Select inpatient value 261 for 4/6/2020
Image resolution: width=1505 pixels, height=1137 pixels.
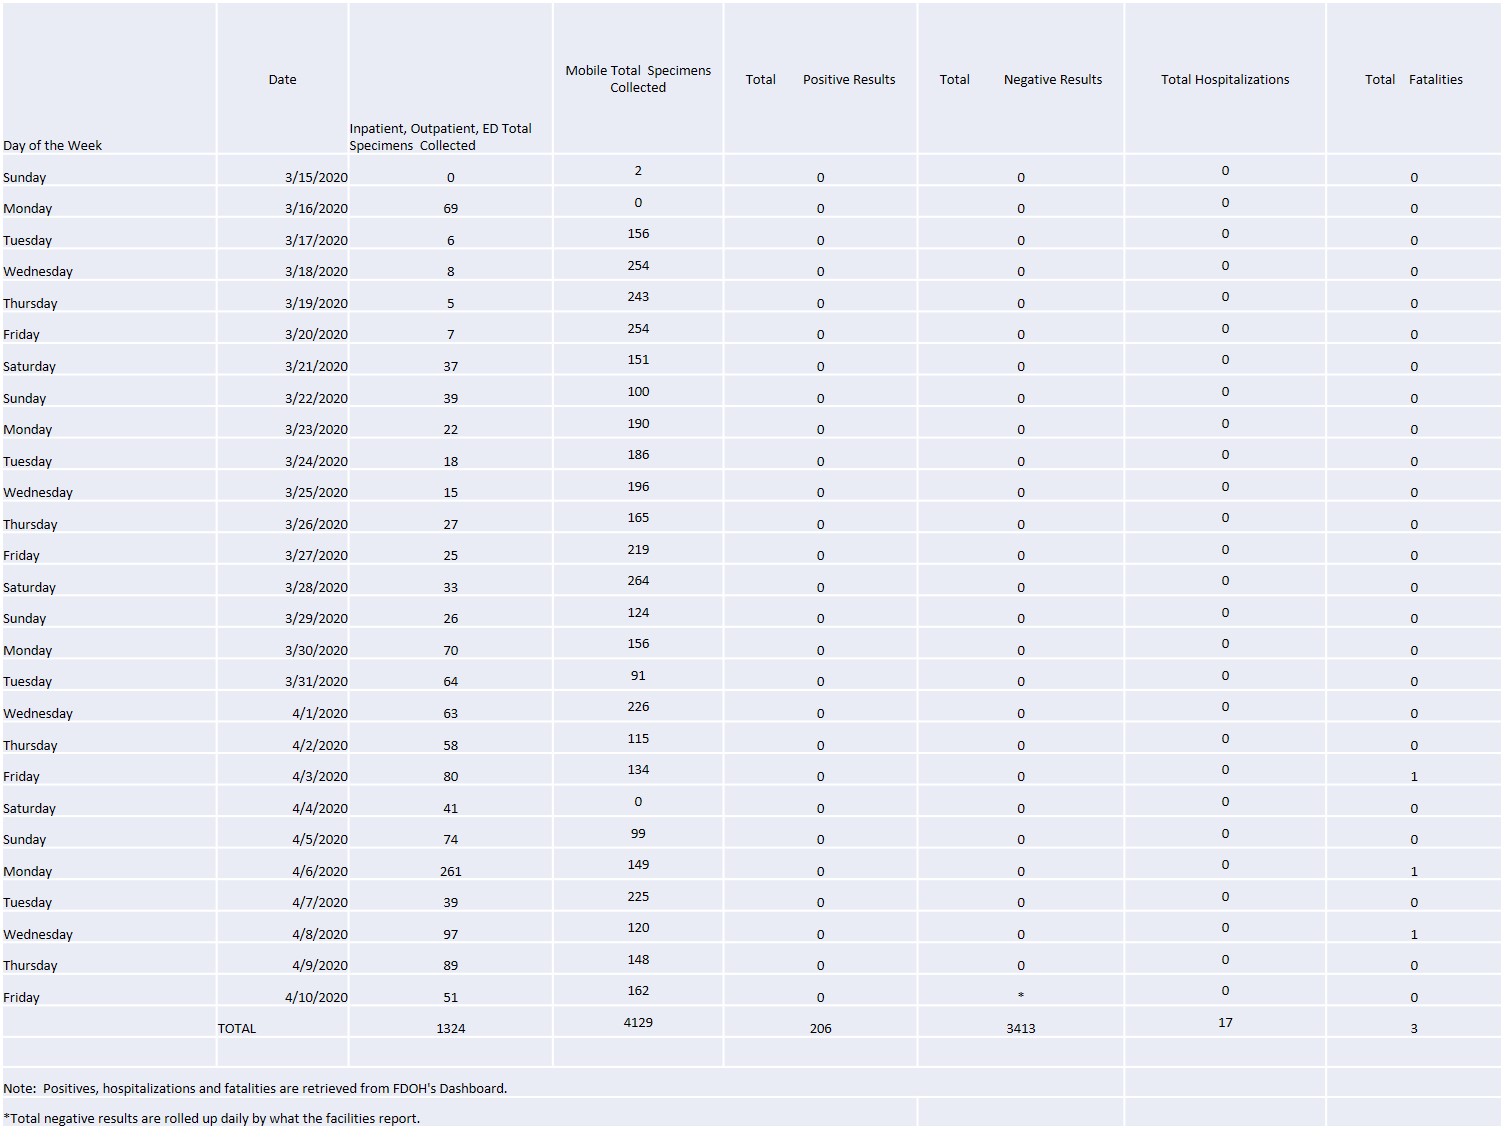click(450, 871)
